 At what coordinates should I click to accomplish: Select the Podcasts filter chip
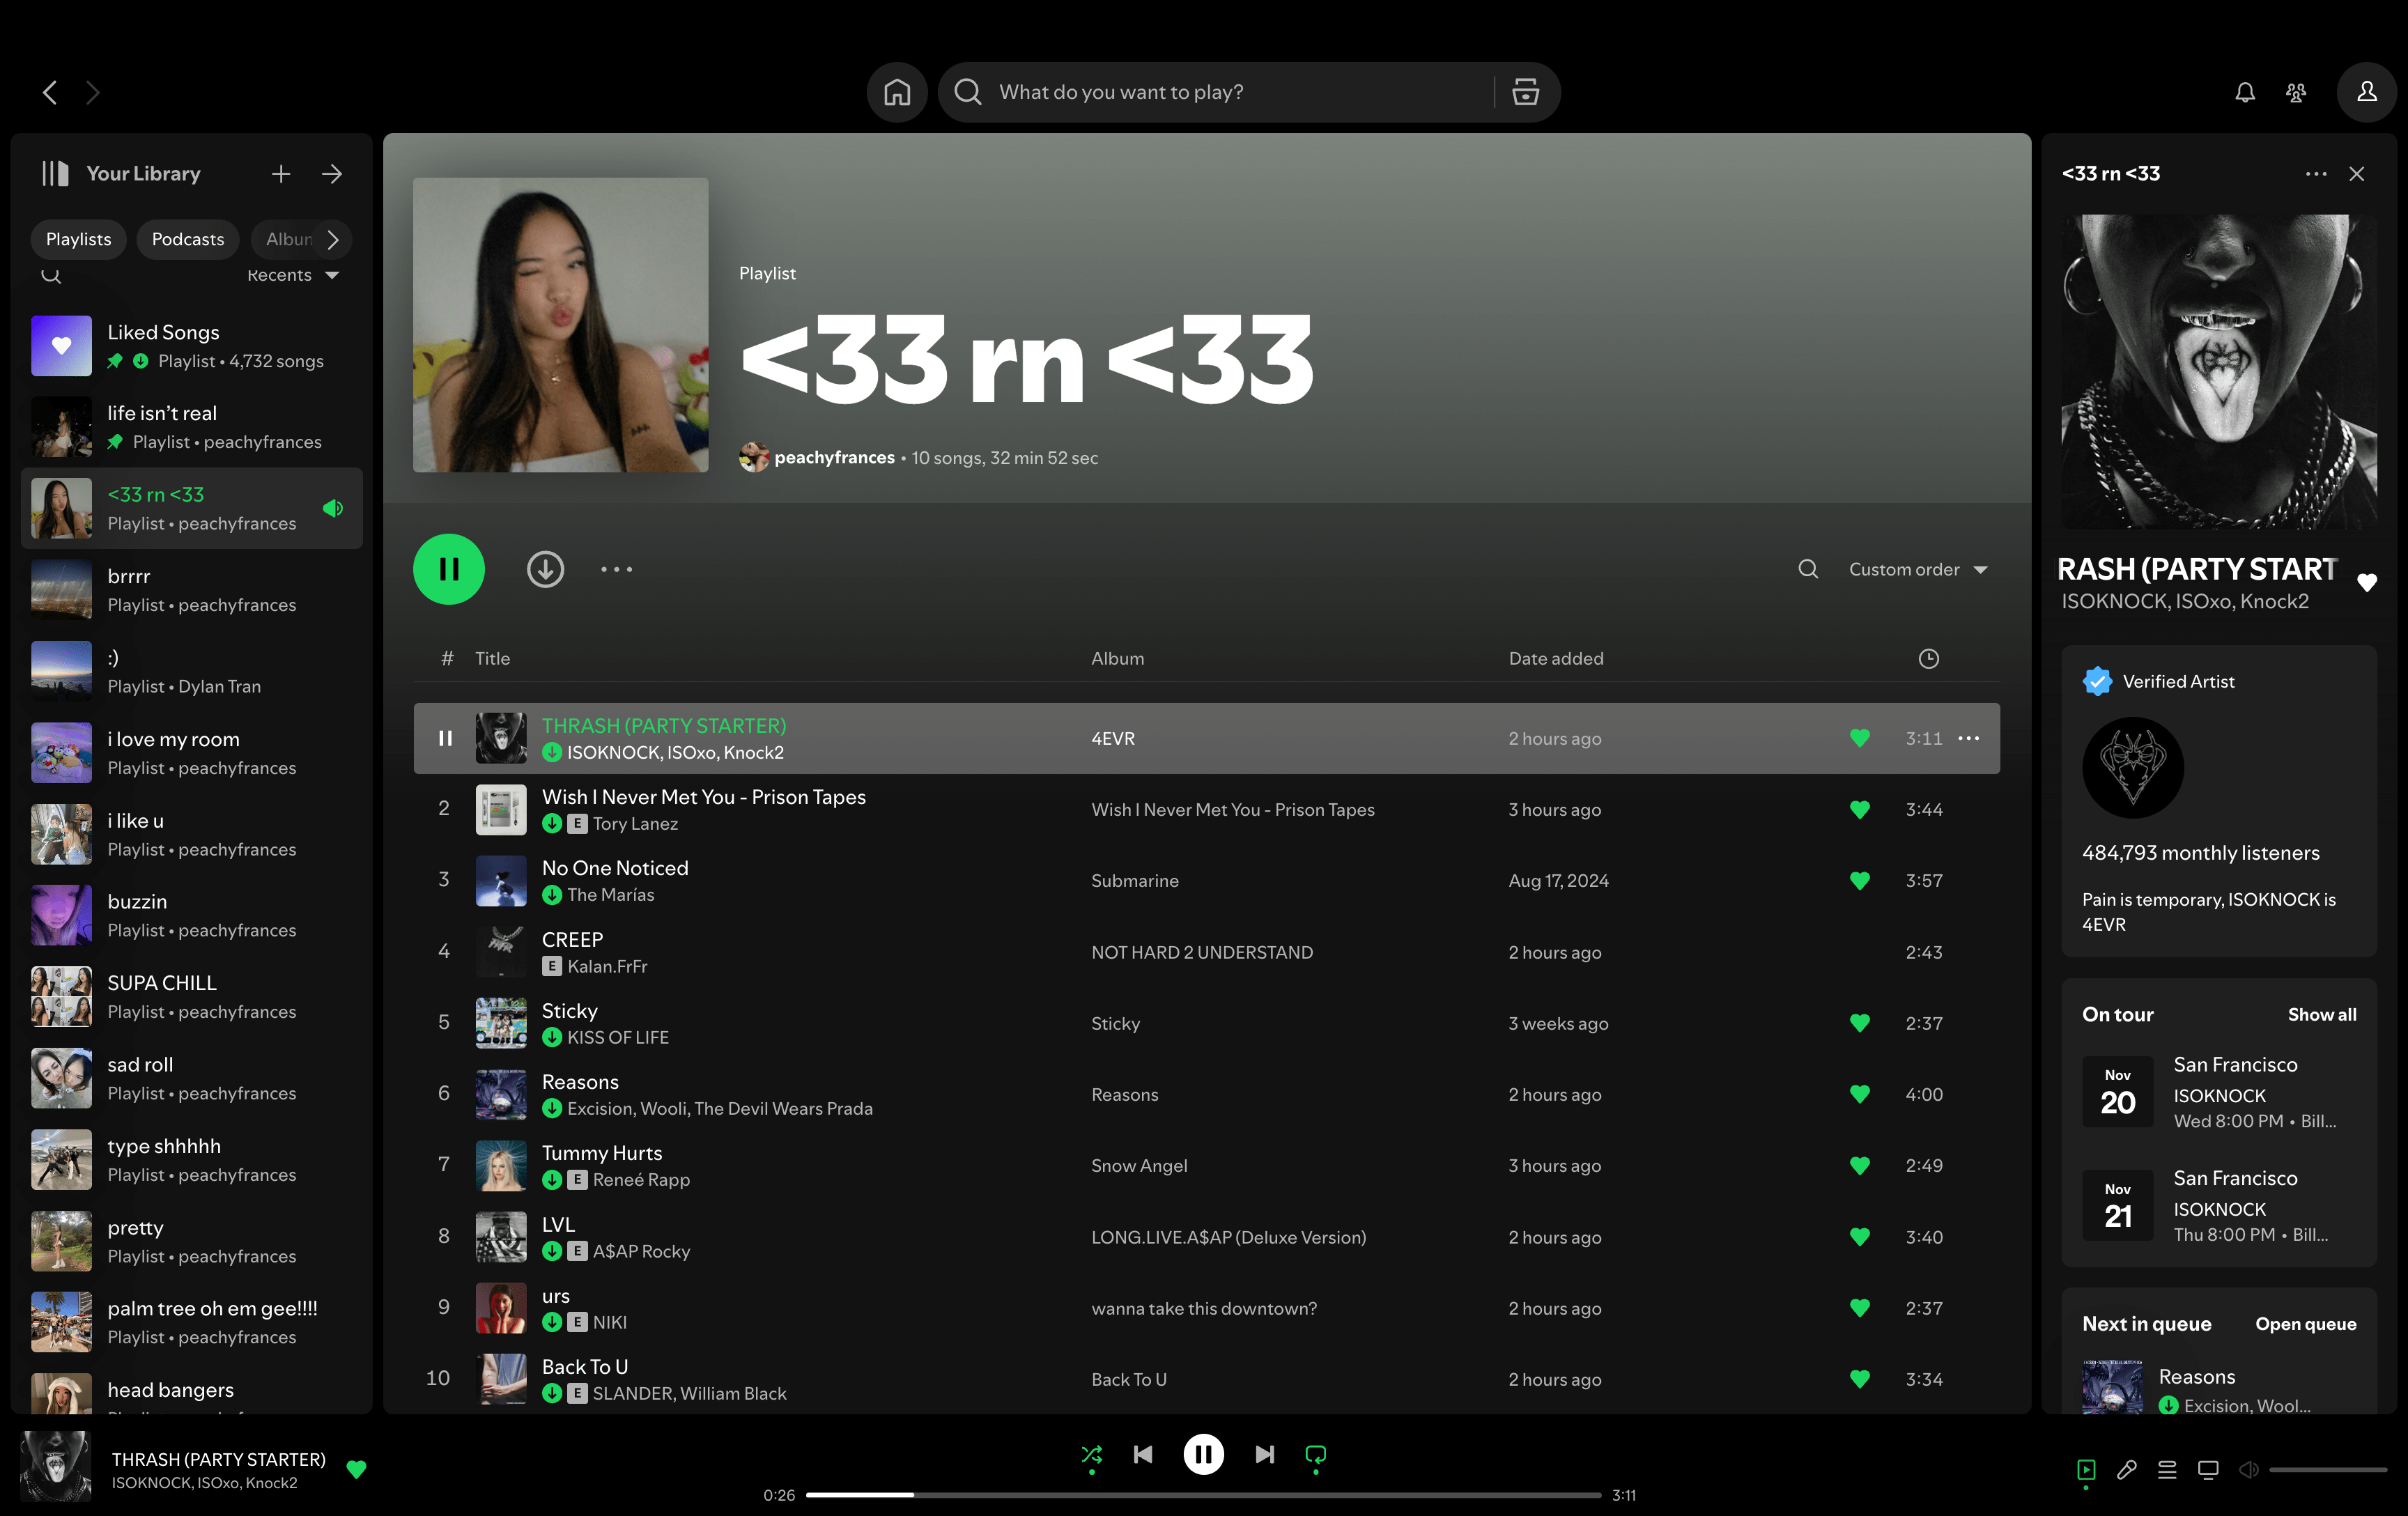click(x=188, y=239)
